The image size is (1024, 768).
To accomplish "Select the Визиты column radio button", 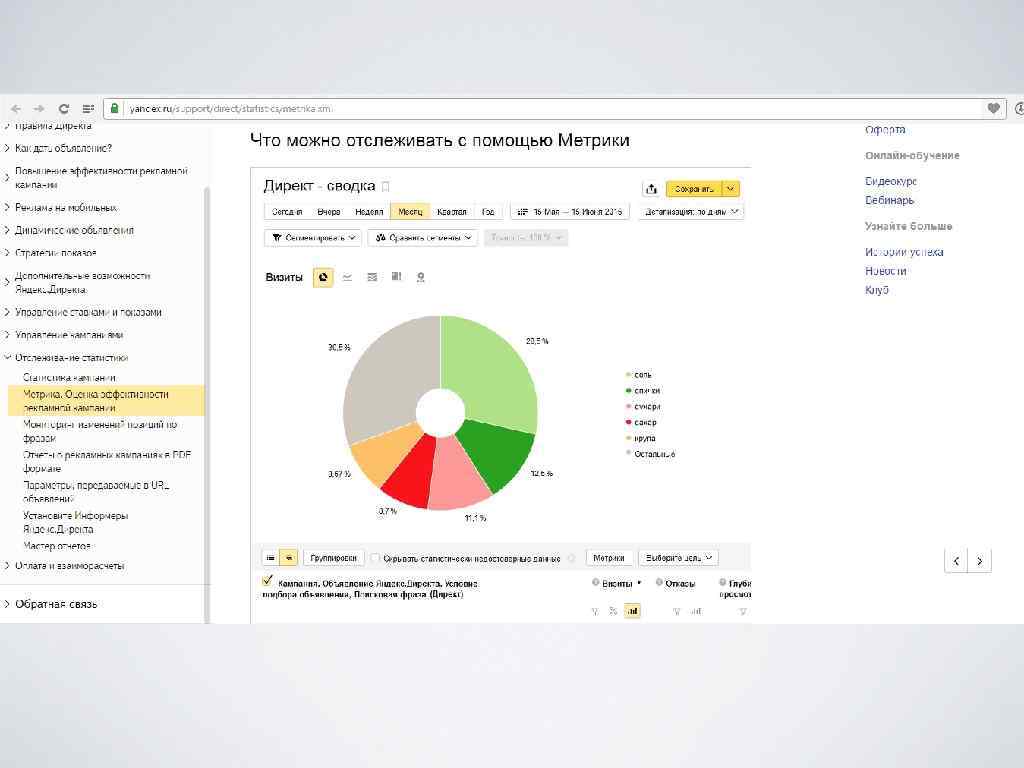I will [x=596, y=582].
